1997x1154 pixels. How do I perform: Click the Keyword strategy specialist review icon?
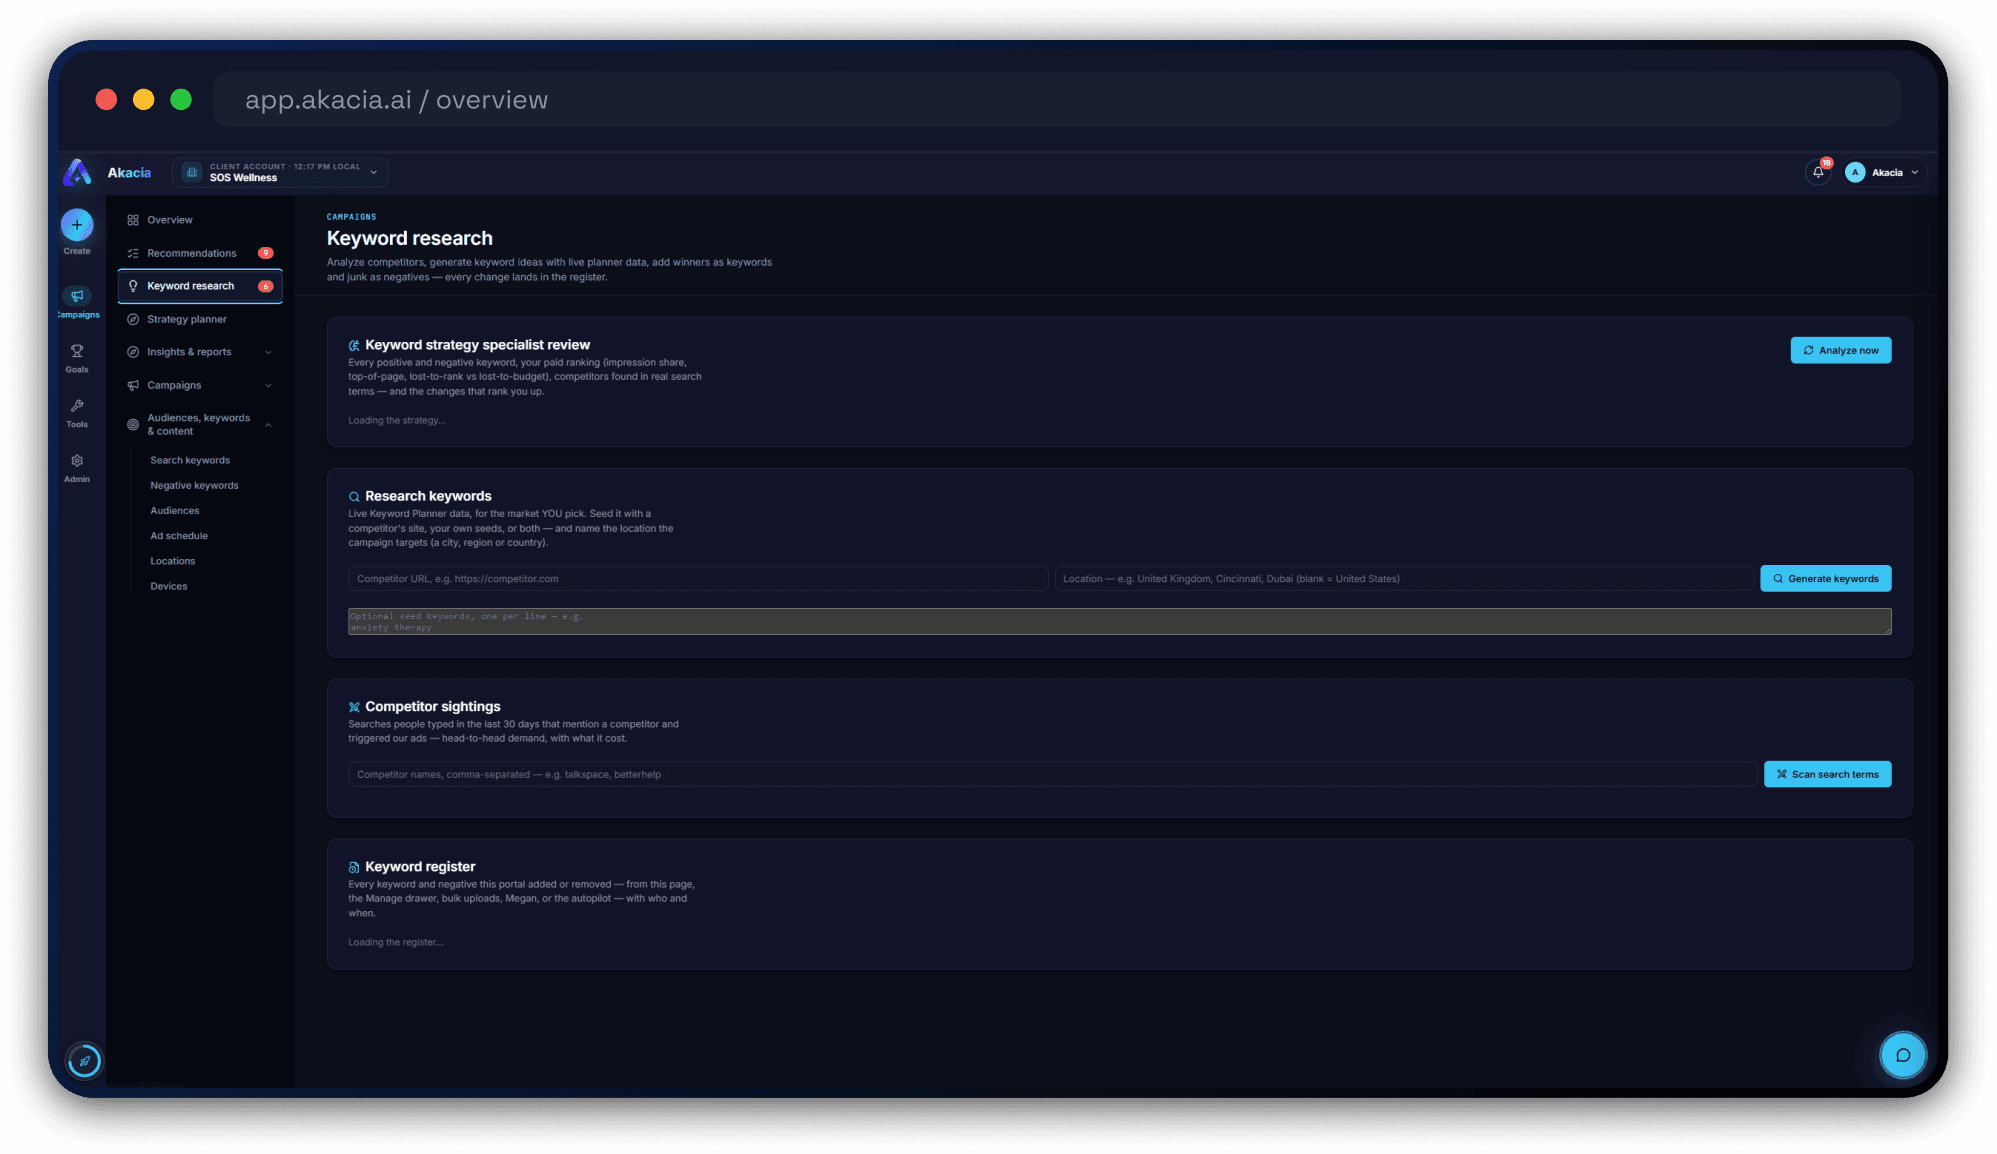[354, 345]
